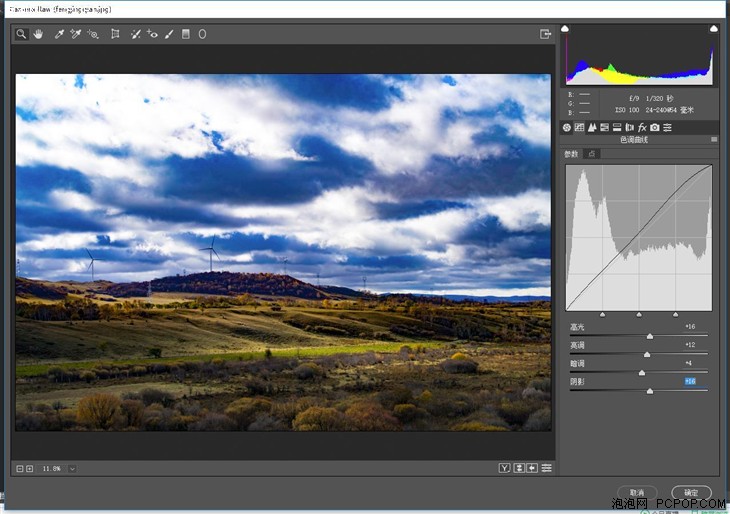Choose the Red Eye Removal tool
This screenshot has width=730, height=514.
click(152, 34)
